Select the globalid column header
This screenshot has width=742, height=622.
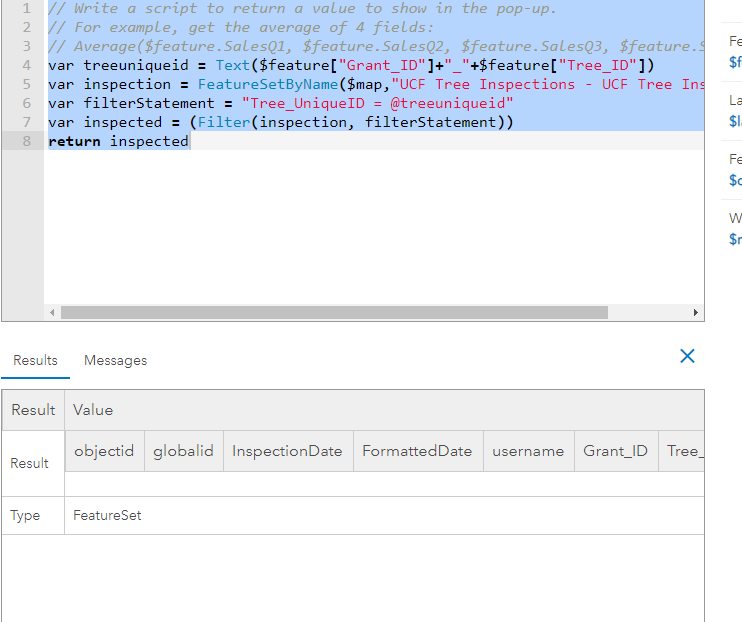[x=184, y=451]
